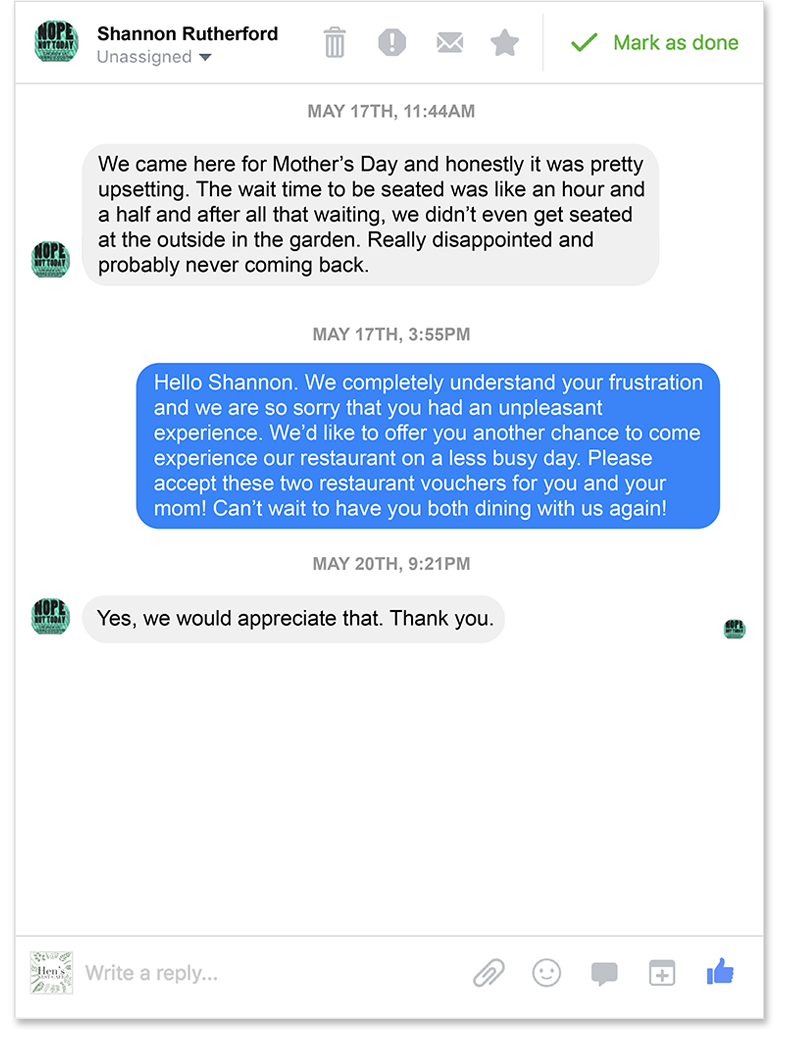Click the Shannon Rutherford contact name
Image resolution: width=800 pixels, height=1040 pixels.
point(187,33)
